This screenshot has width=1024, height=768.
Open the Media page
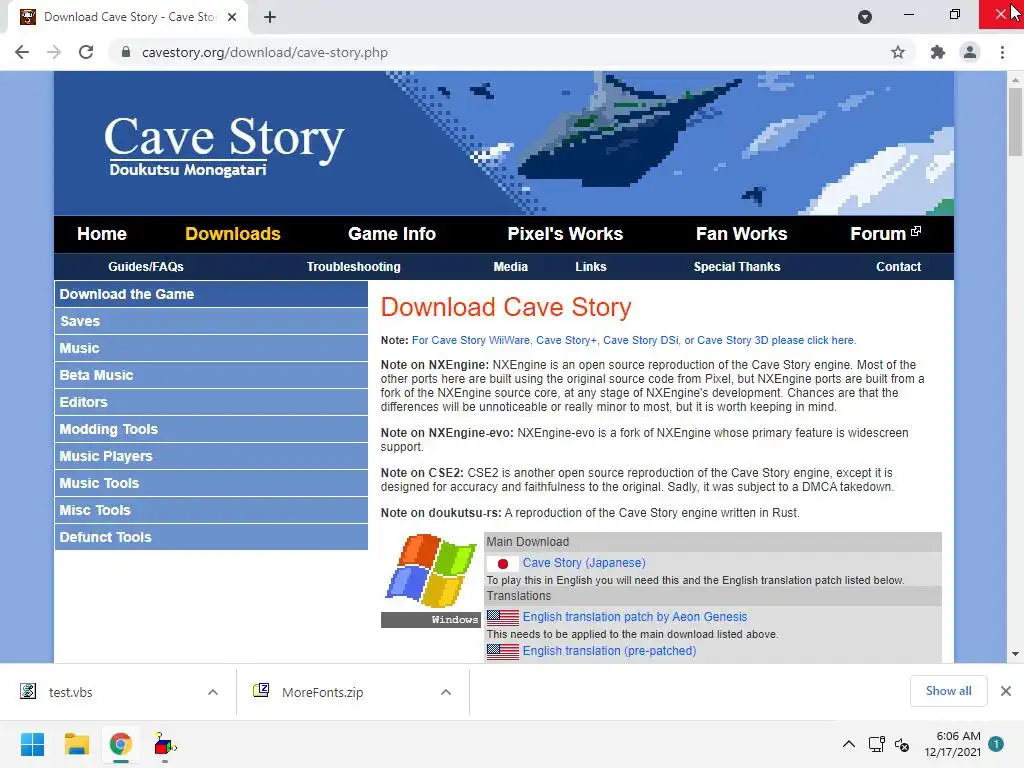[x=511, y=266]
